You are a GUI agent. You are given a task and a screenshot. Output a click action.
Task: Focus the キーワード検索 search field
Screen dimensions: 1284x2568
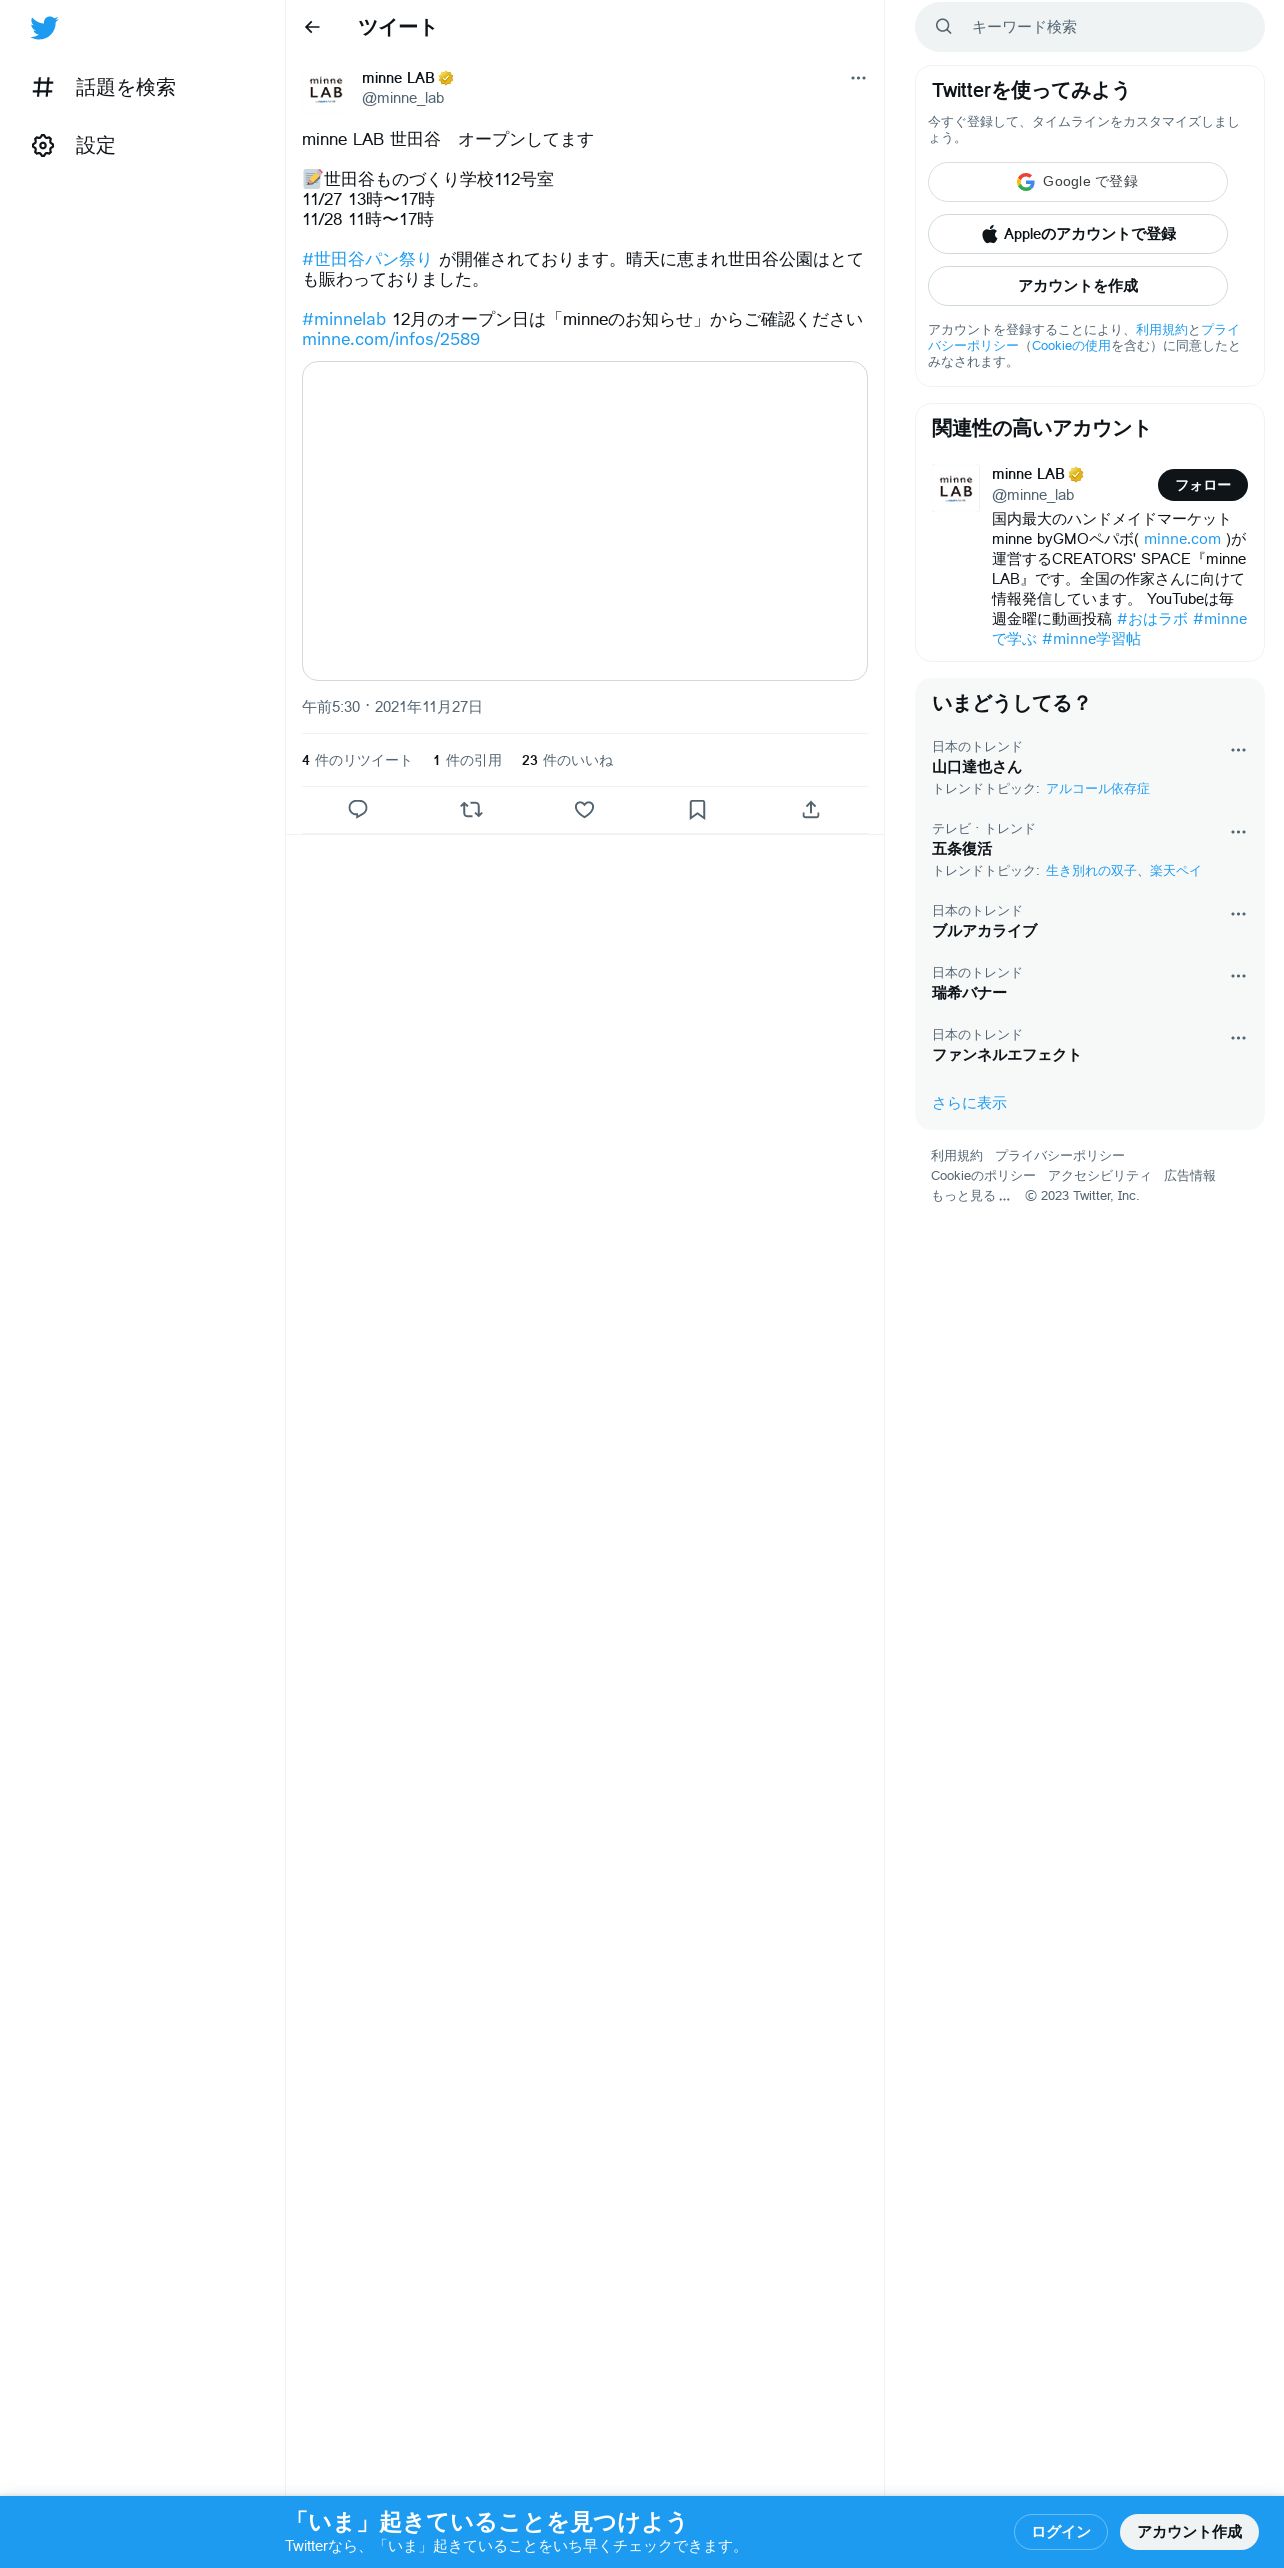(x=1090, y=27)
